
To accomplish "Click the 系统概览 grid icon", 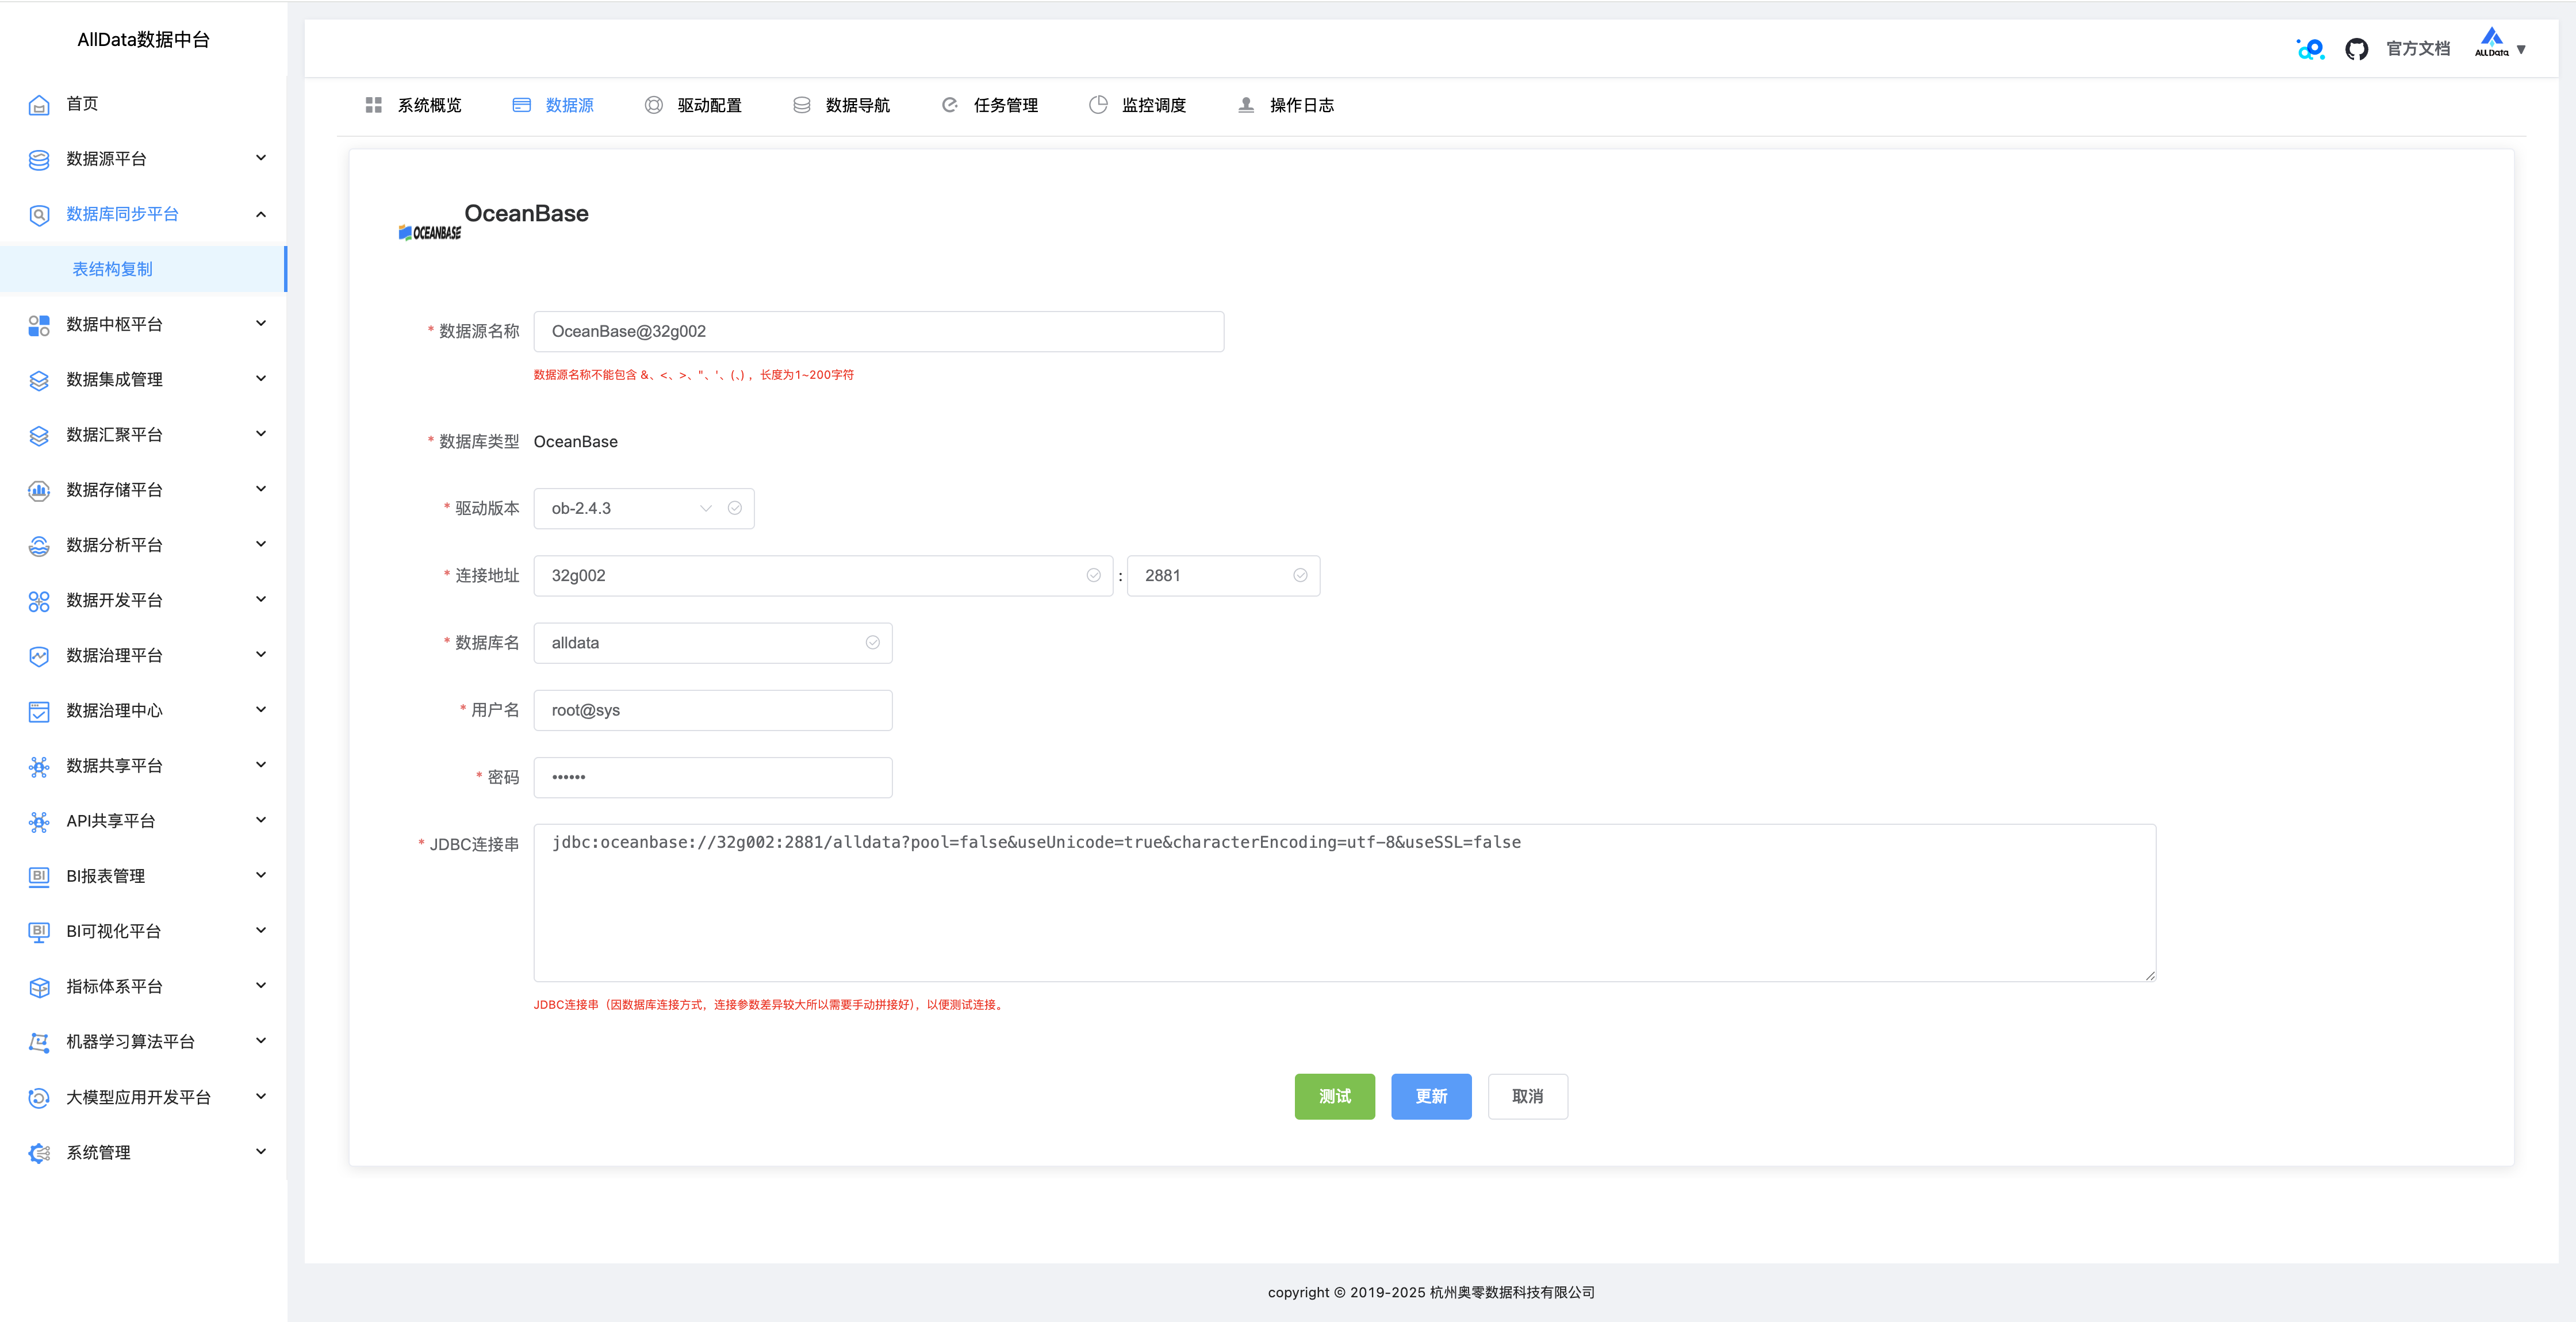I will point(374,105).
